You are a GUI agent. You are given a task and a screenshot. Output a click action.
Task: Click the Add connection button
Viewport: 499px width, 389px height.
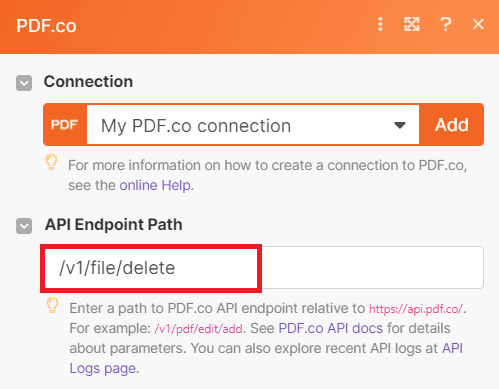[452, 125]
